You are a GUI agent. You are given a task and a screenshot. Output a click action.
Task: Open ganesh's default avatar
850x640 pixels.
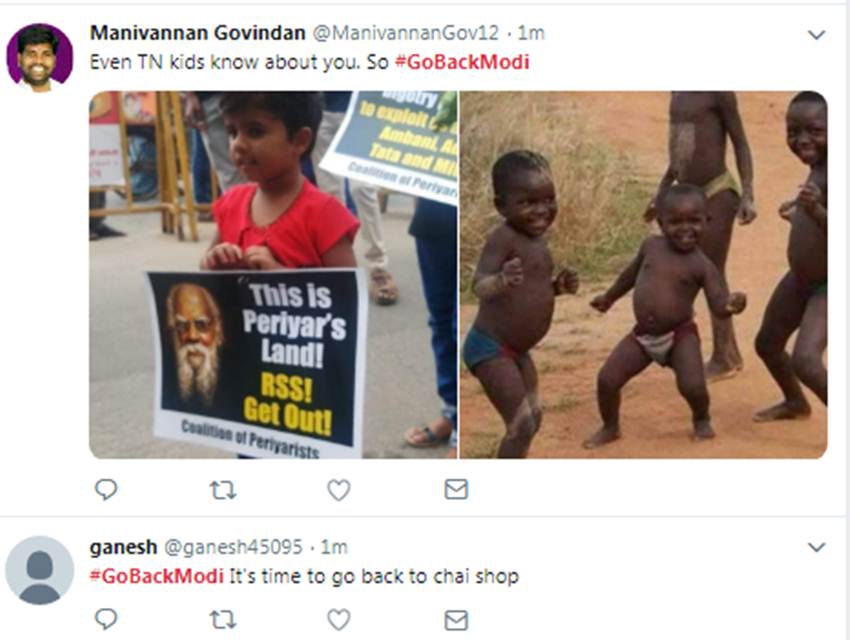pyautogui.click(x=40, y=570)
